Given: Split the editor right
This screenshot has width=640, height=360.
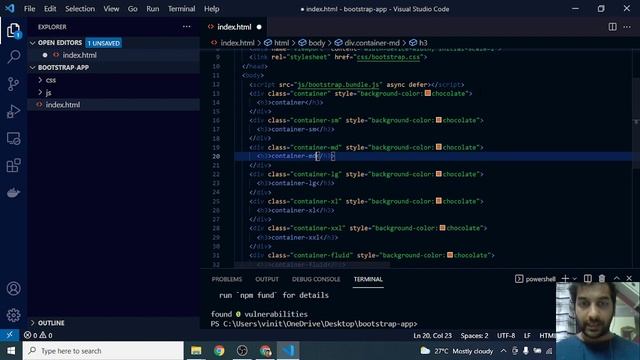Looking at the screenshot, I should [612, 27].
